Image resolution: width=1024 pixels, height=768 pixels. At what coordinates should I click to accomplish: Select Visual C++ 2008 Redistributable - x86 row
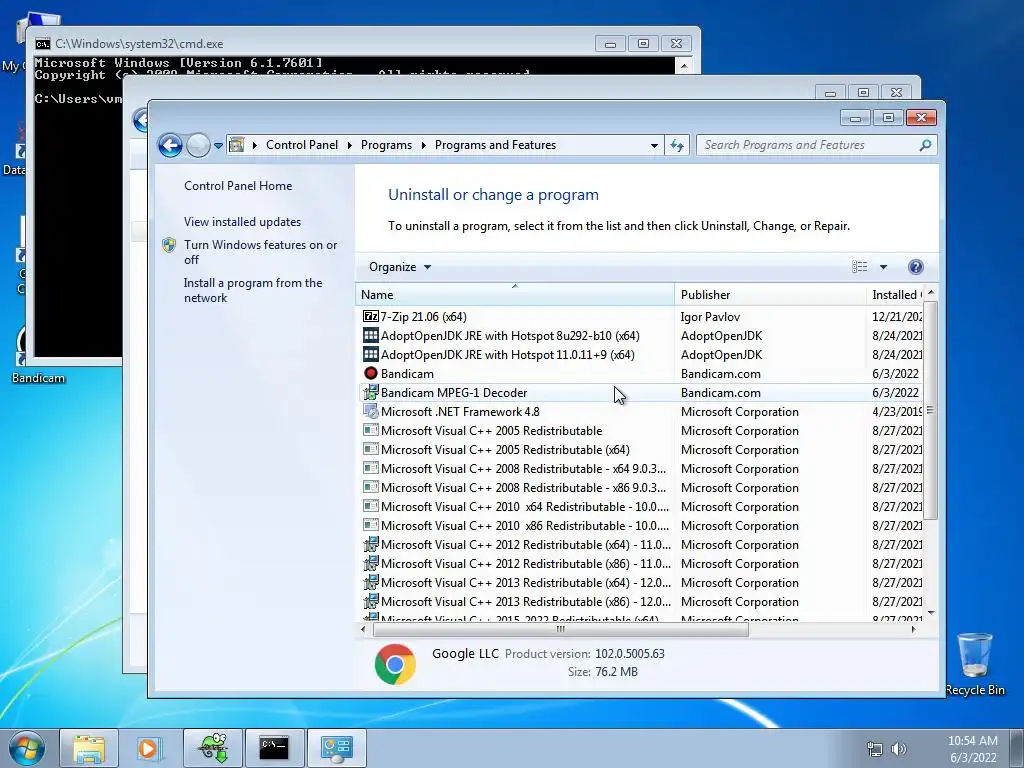(x=640, y=487)
